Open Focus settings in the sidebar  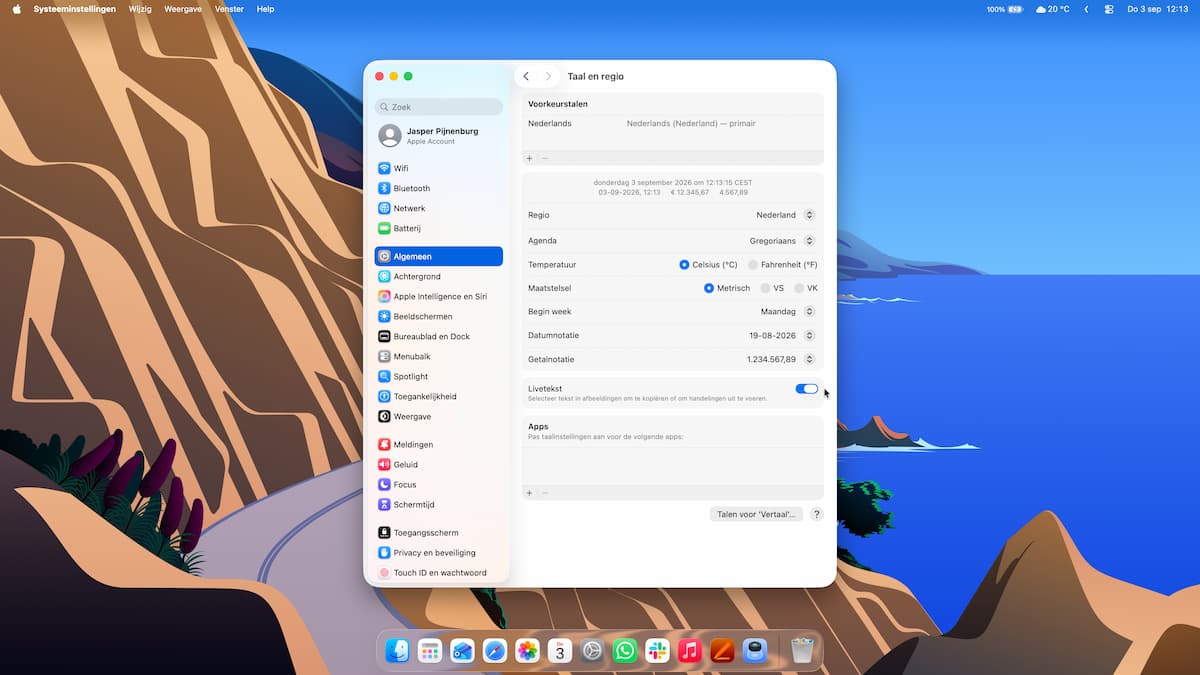coord(438,484)
